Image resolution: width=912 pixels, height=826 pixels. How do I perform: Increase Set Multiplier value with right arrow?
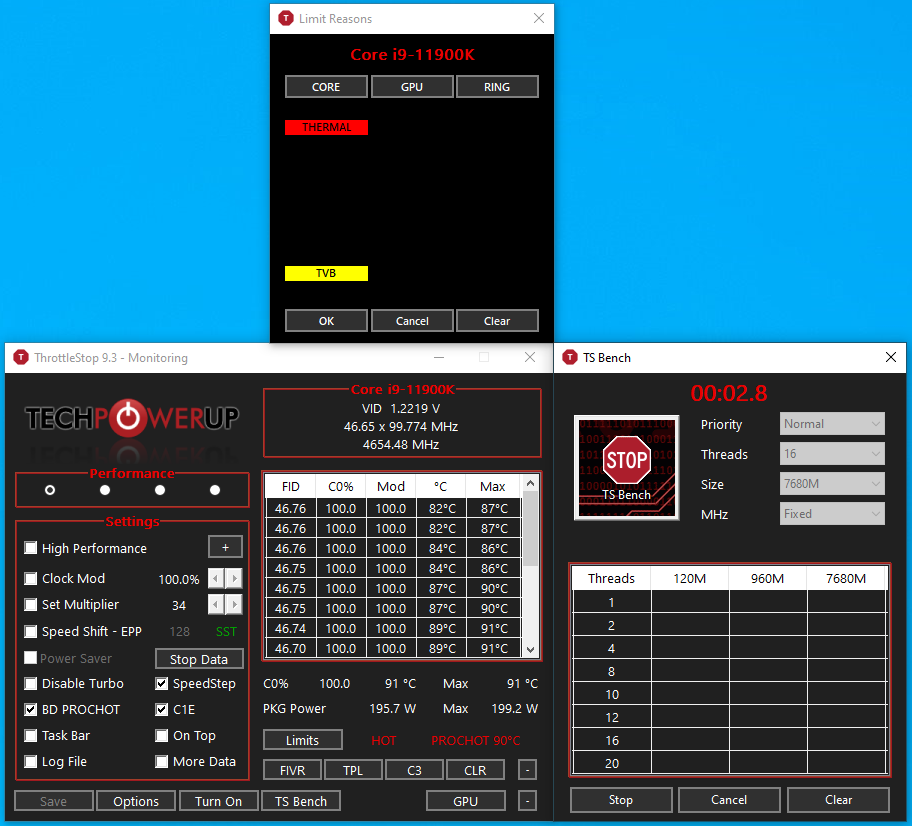234,604
